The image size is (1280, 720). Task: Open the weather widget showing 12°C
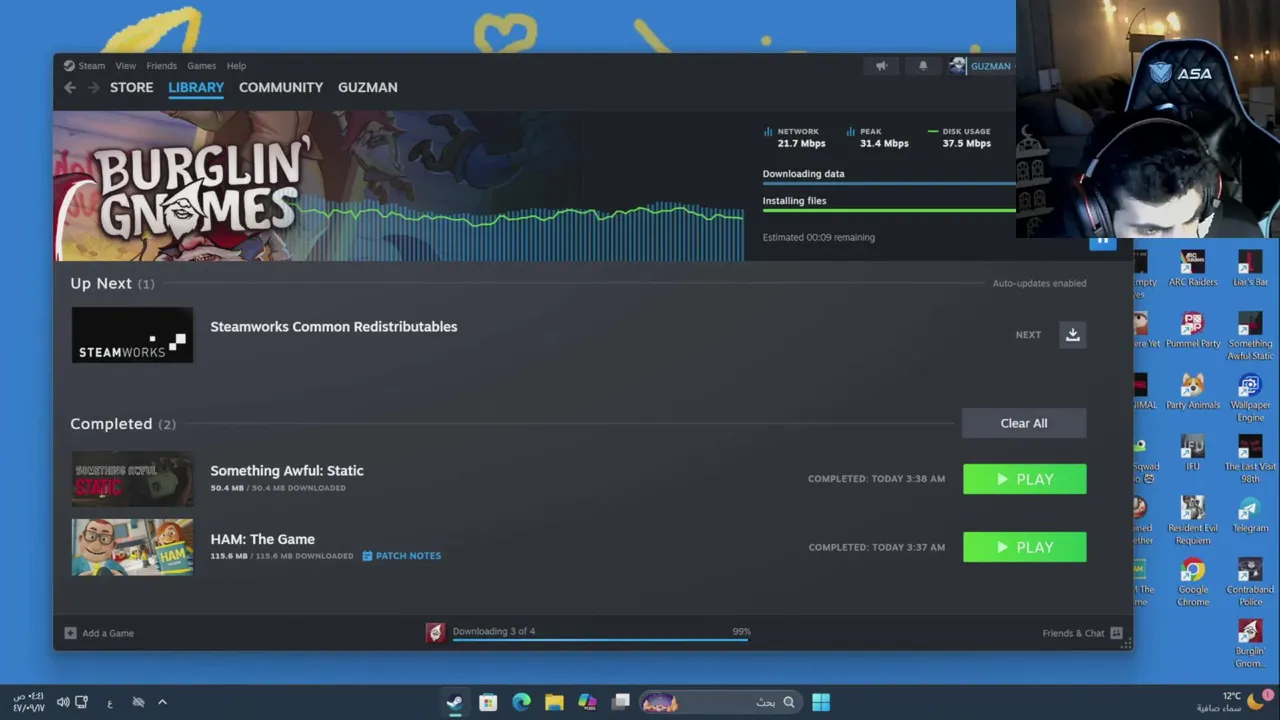[1235, 702]
